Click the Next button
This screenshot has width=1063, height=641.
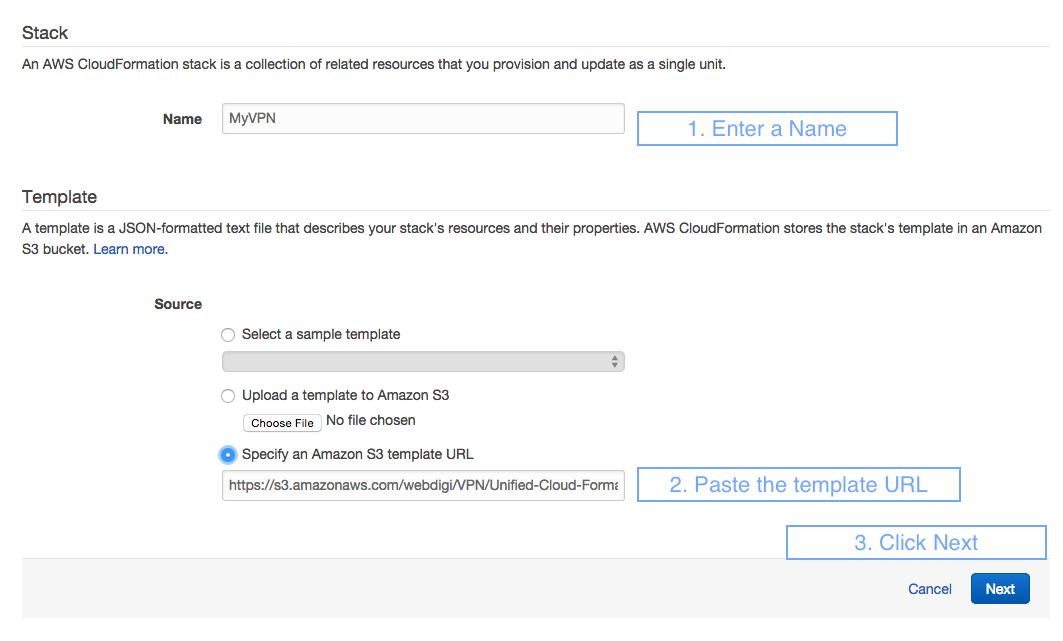click(1000, 588)
